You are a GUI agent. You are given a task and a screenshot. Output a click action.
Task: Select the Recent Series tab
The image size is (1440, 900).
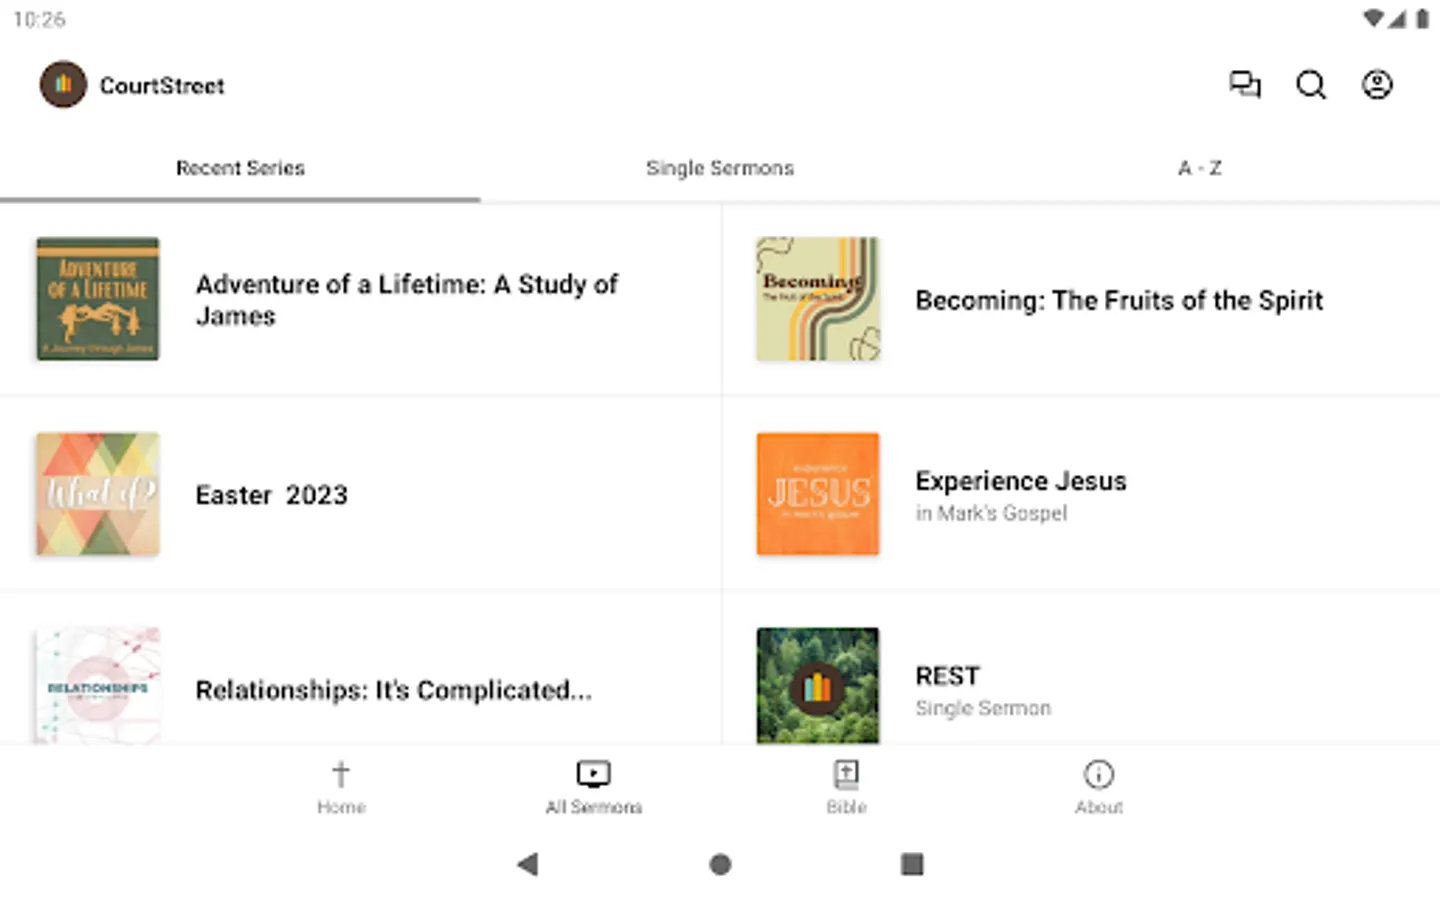point(240,168)
